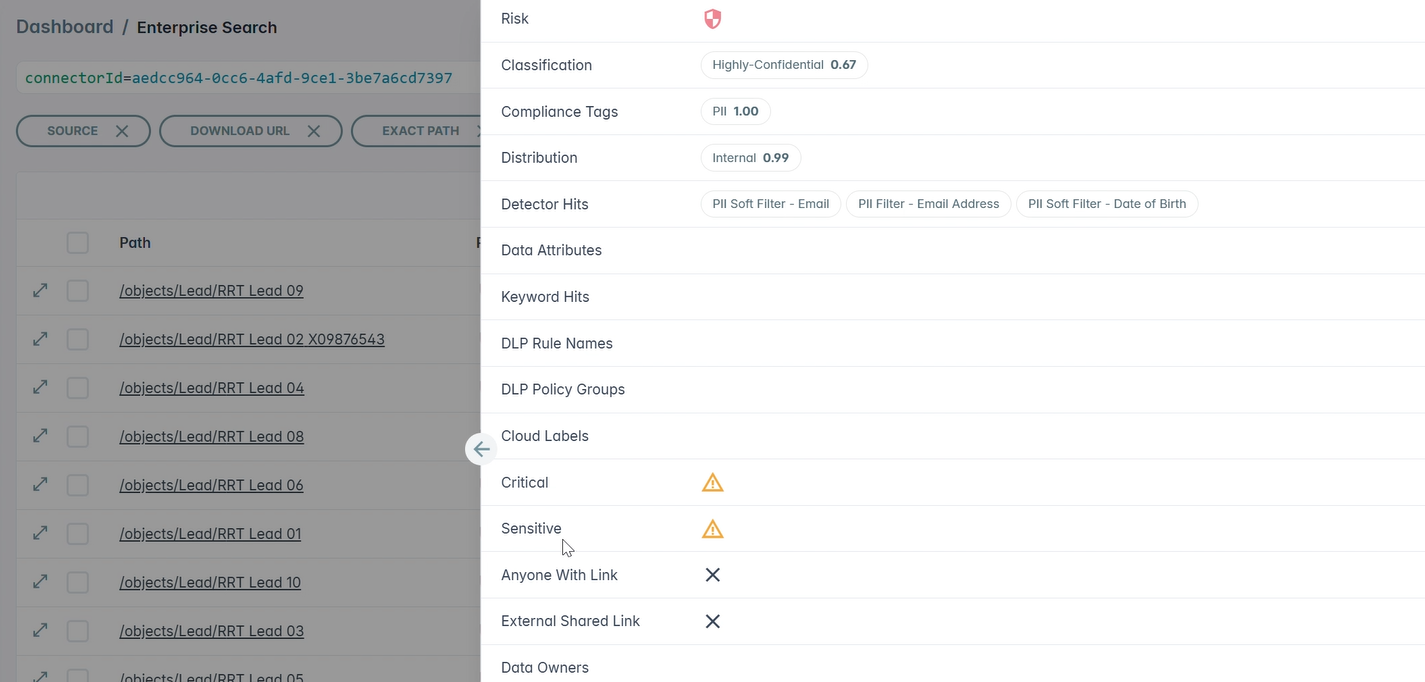
Task: Click the Internal 0.99 distribution tag
Action: tap(750, 158)
